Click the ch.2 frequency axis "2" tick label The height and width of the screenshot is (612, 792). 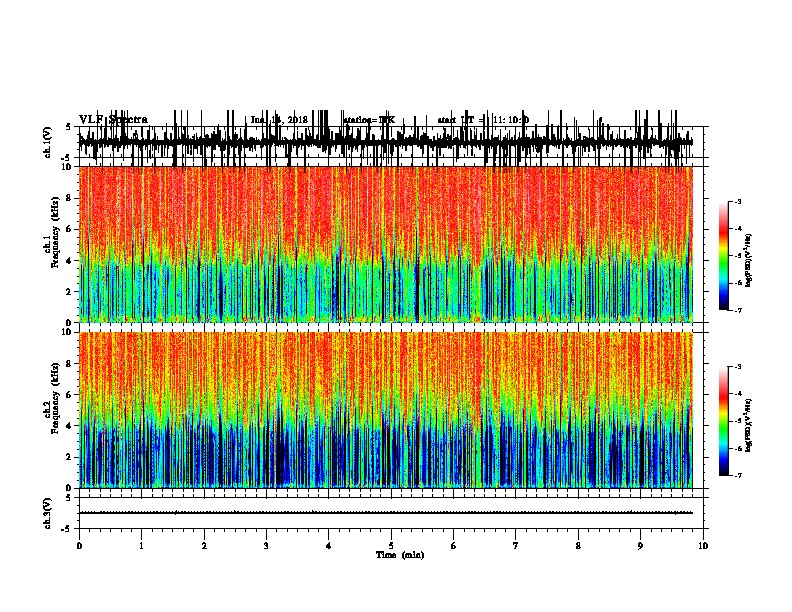coord(70,457)
